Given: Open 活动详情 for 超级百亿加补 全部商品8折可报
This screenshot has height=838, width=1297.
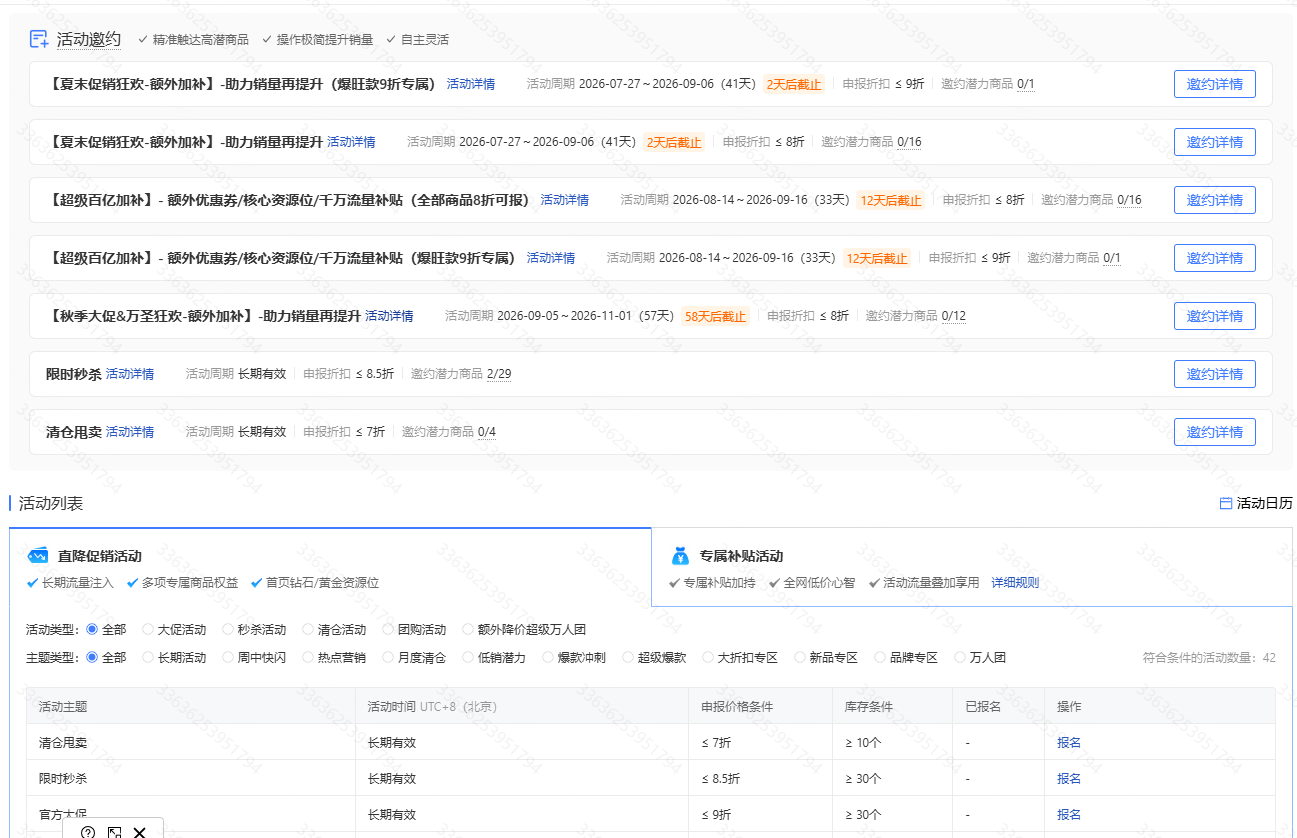Looking at the screenshot, I should coord(565,200).
